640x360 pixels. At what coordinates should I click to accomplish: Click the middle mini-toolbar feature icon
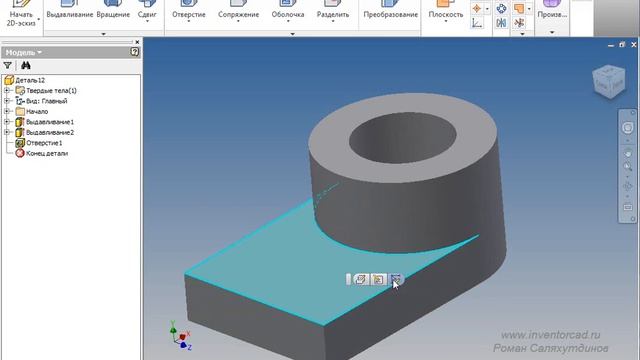[378, 279]
